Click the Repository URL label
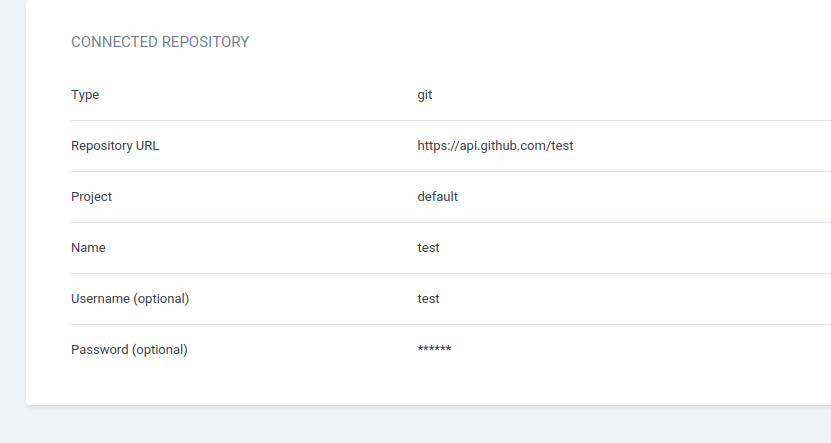The image size is (831, 443). point(115,146)
